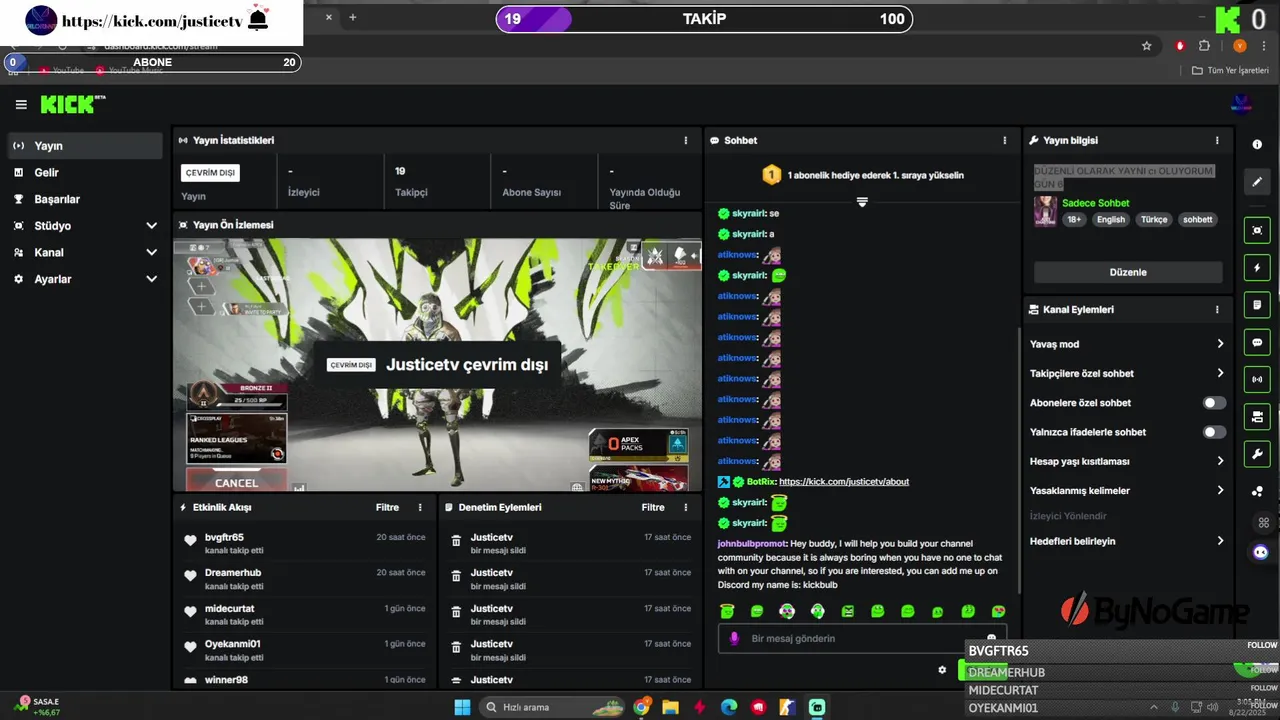Click the stream preview focus icon in right rail
The width and height of the screenshot is (1280, 720).
point(1257,230)
